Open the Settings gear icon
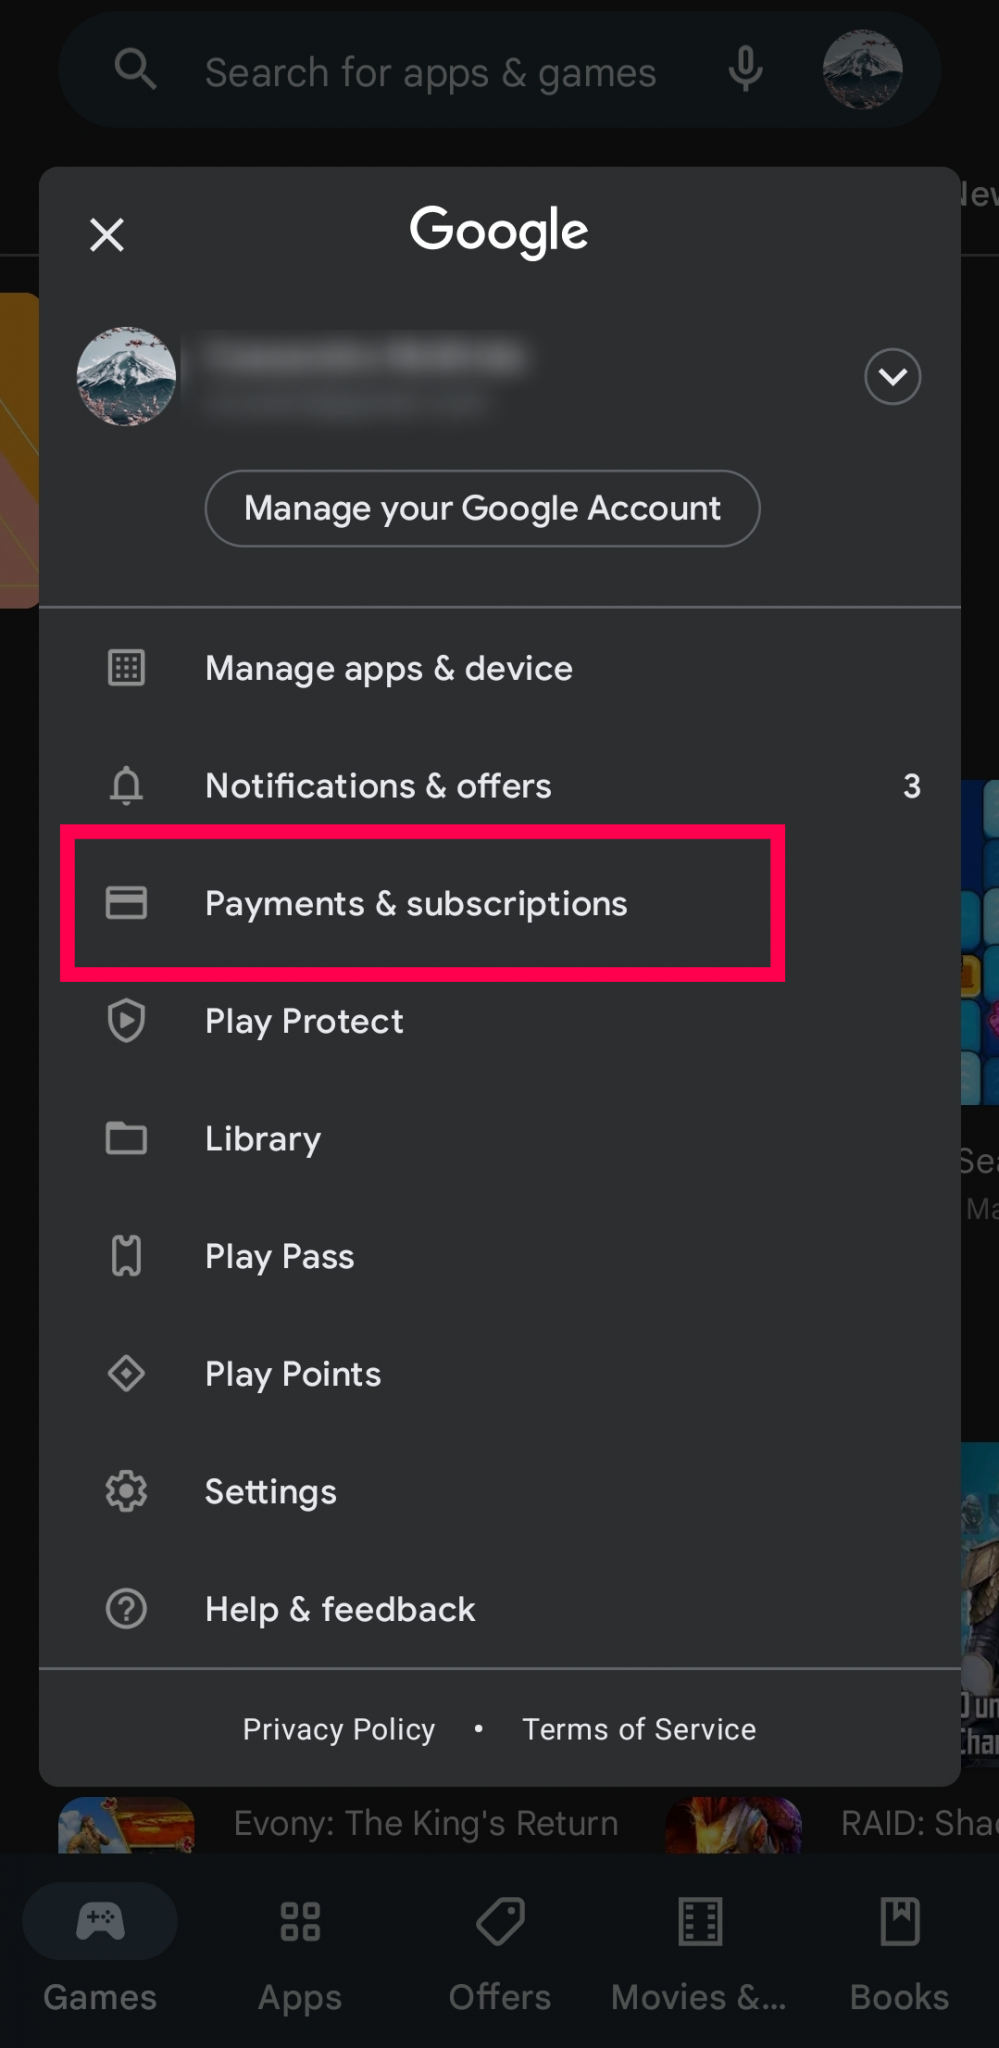999x2048 pixels. 126,1490
